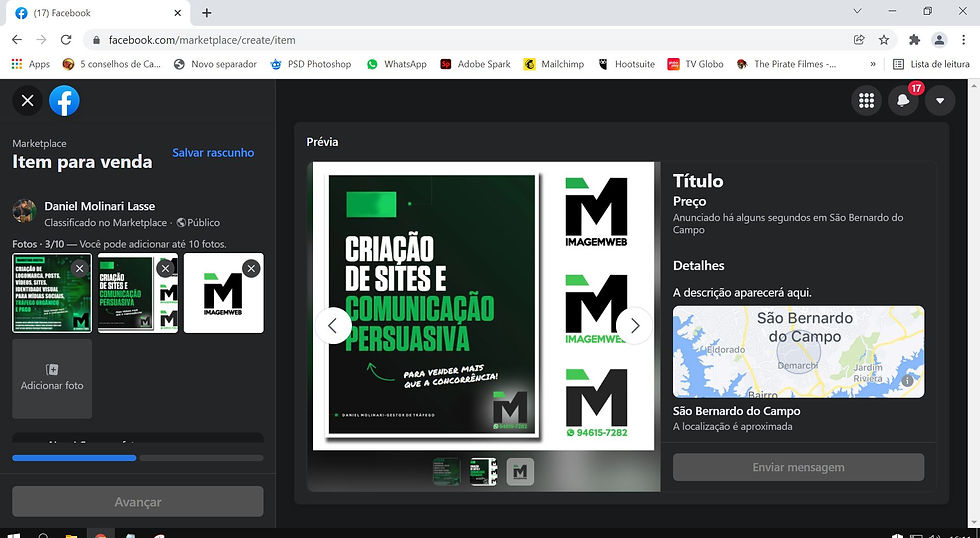This screenshot has width=980, height=538.
Task: Click the browser forward arrow
Action: (41, 39)
